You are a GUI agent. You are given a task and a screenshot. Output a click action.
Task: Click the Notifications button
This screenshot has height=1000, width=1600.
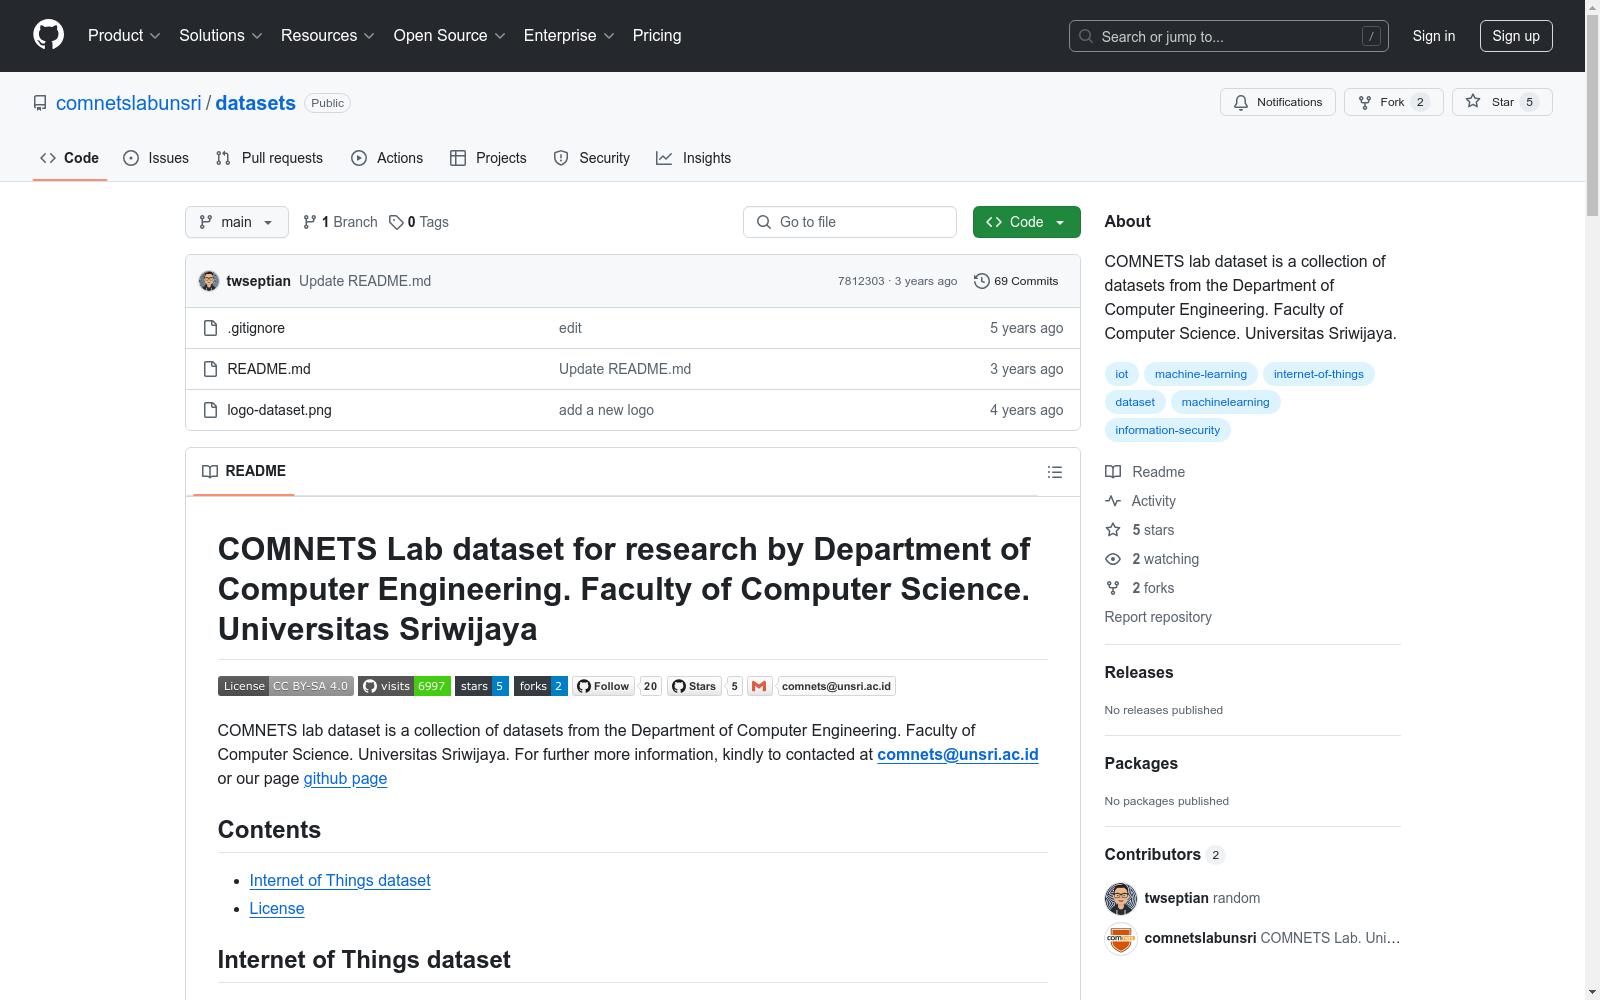(1278, 102)
